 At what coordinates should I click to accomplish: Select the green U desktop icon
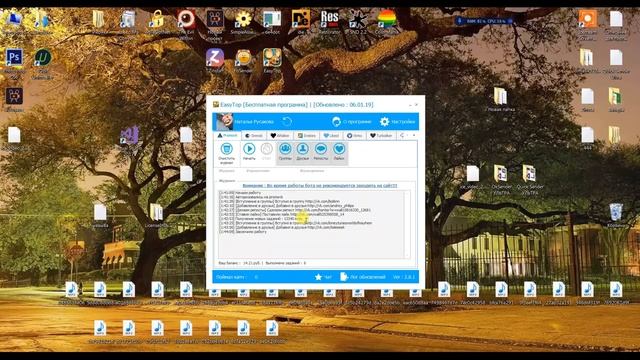coord(43,58)
